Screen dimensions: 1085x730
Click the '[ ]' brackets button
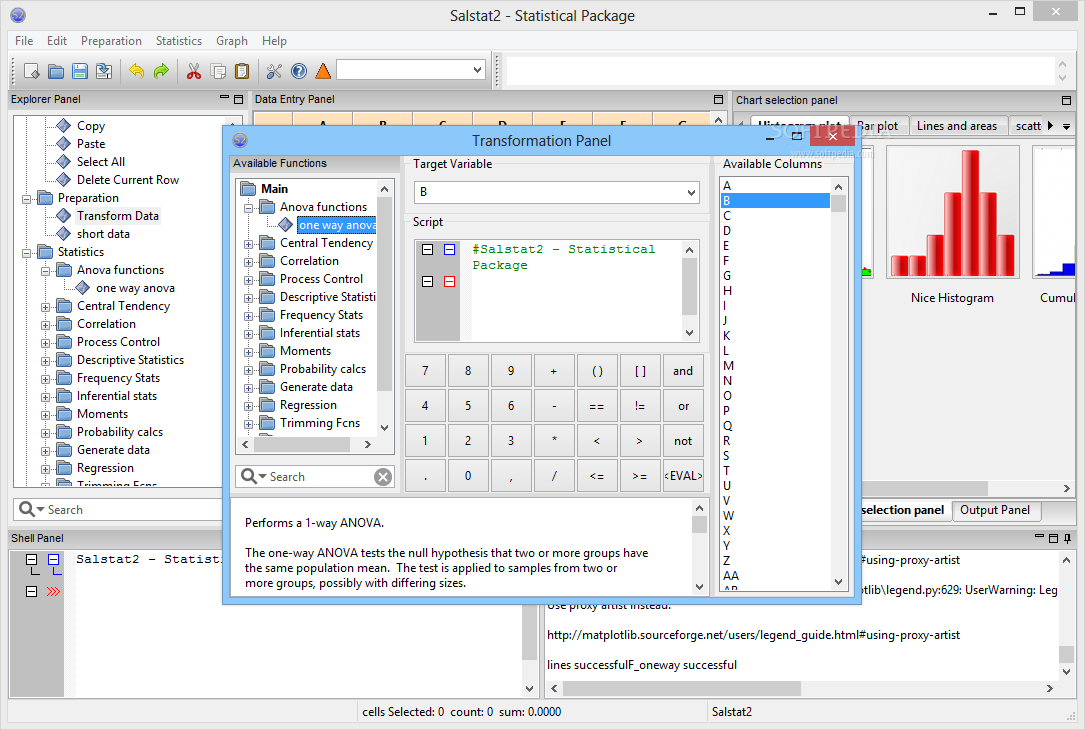pos(640,371)
